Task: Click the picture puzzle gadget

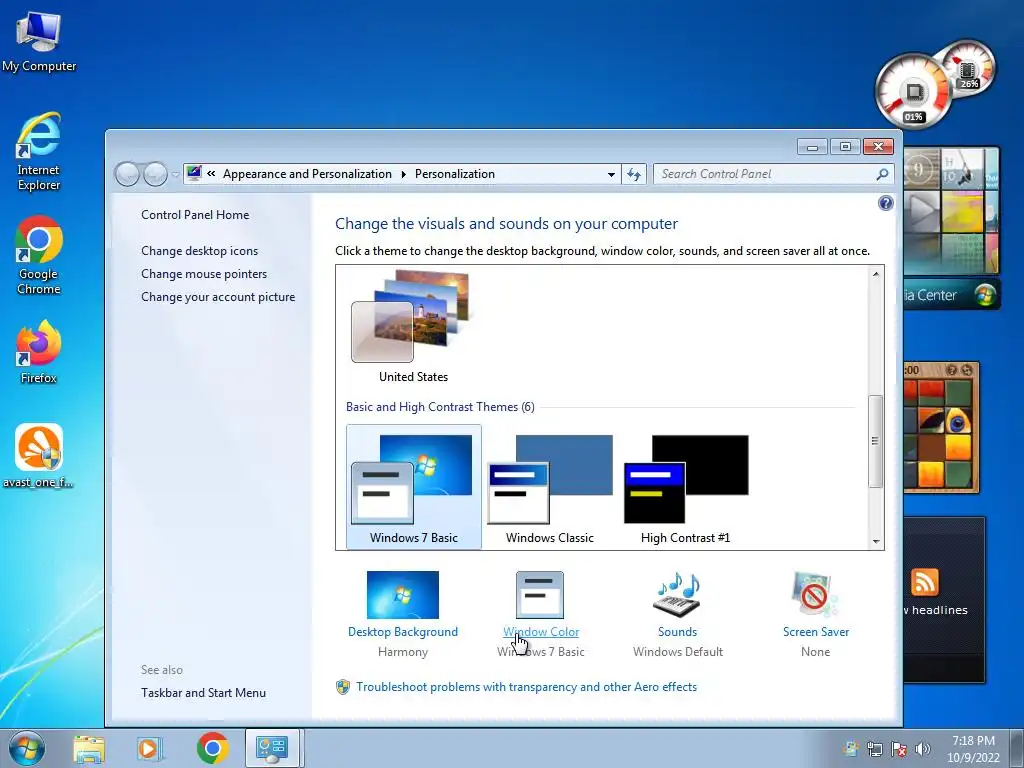Action: [941, 427]
